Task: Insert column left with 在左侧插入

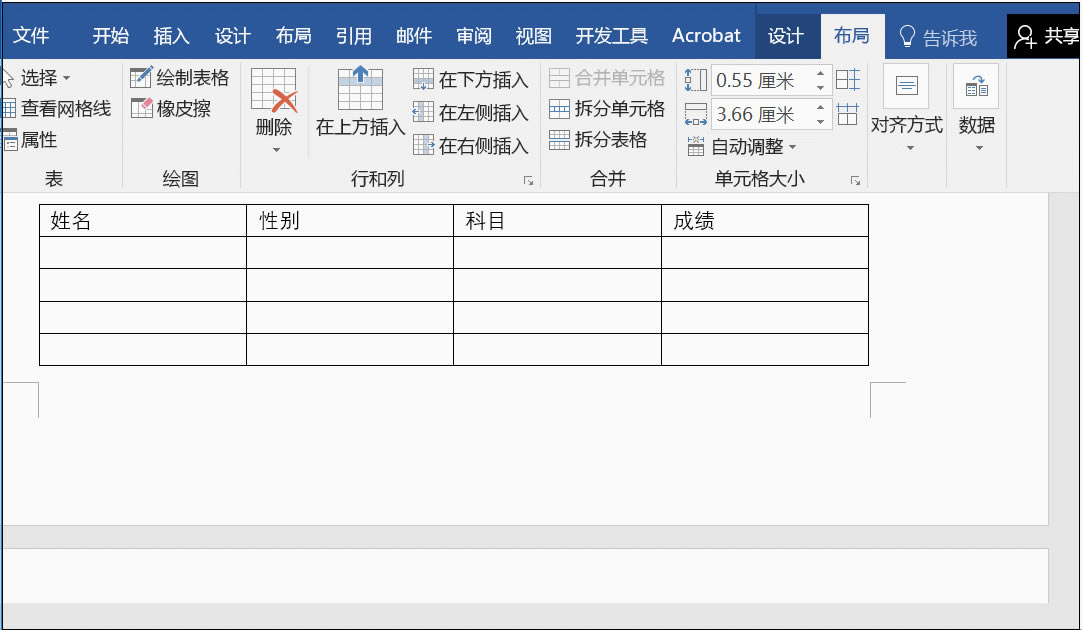Action: point(471,112)
